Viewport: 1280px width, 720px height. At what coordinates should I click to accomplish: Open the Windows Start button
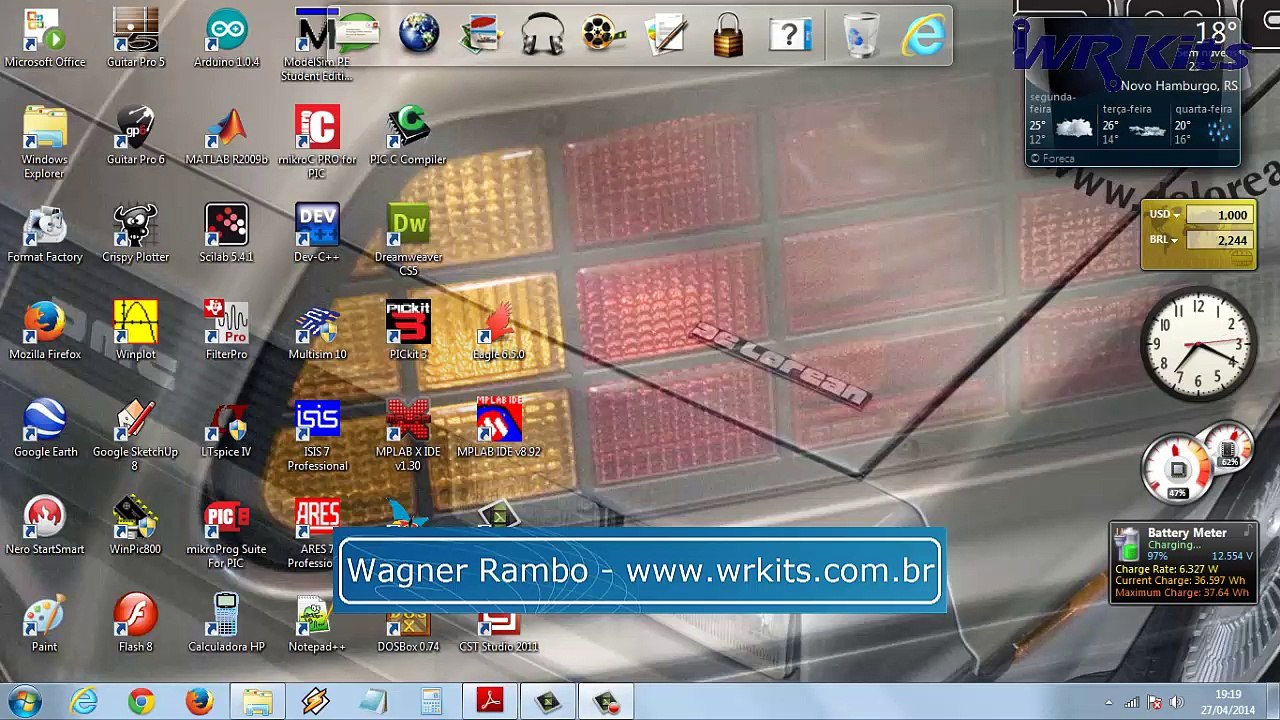pyautogui.click(x=24, y=702)
